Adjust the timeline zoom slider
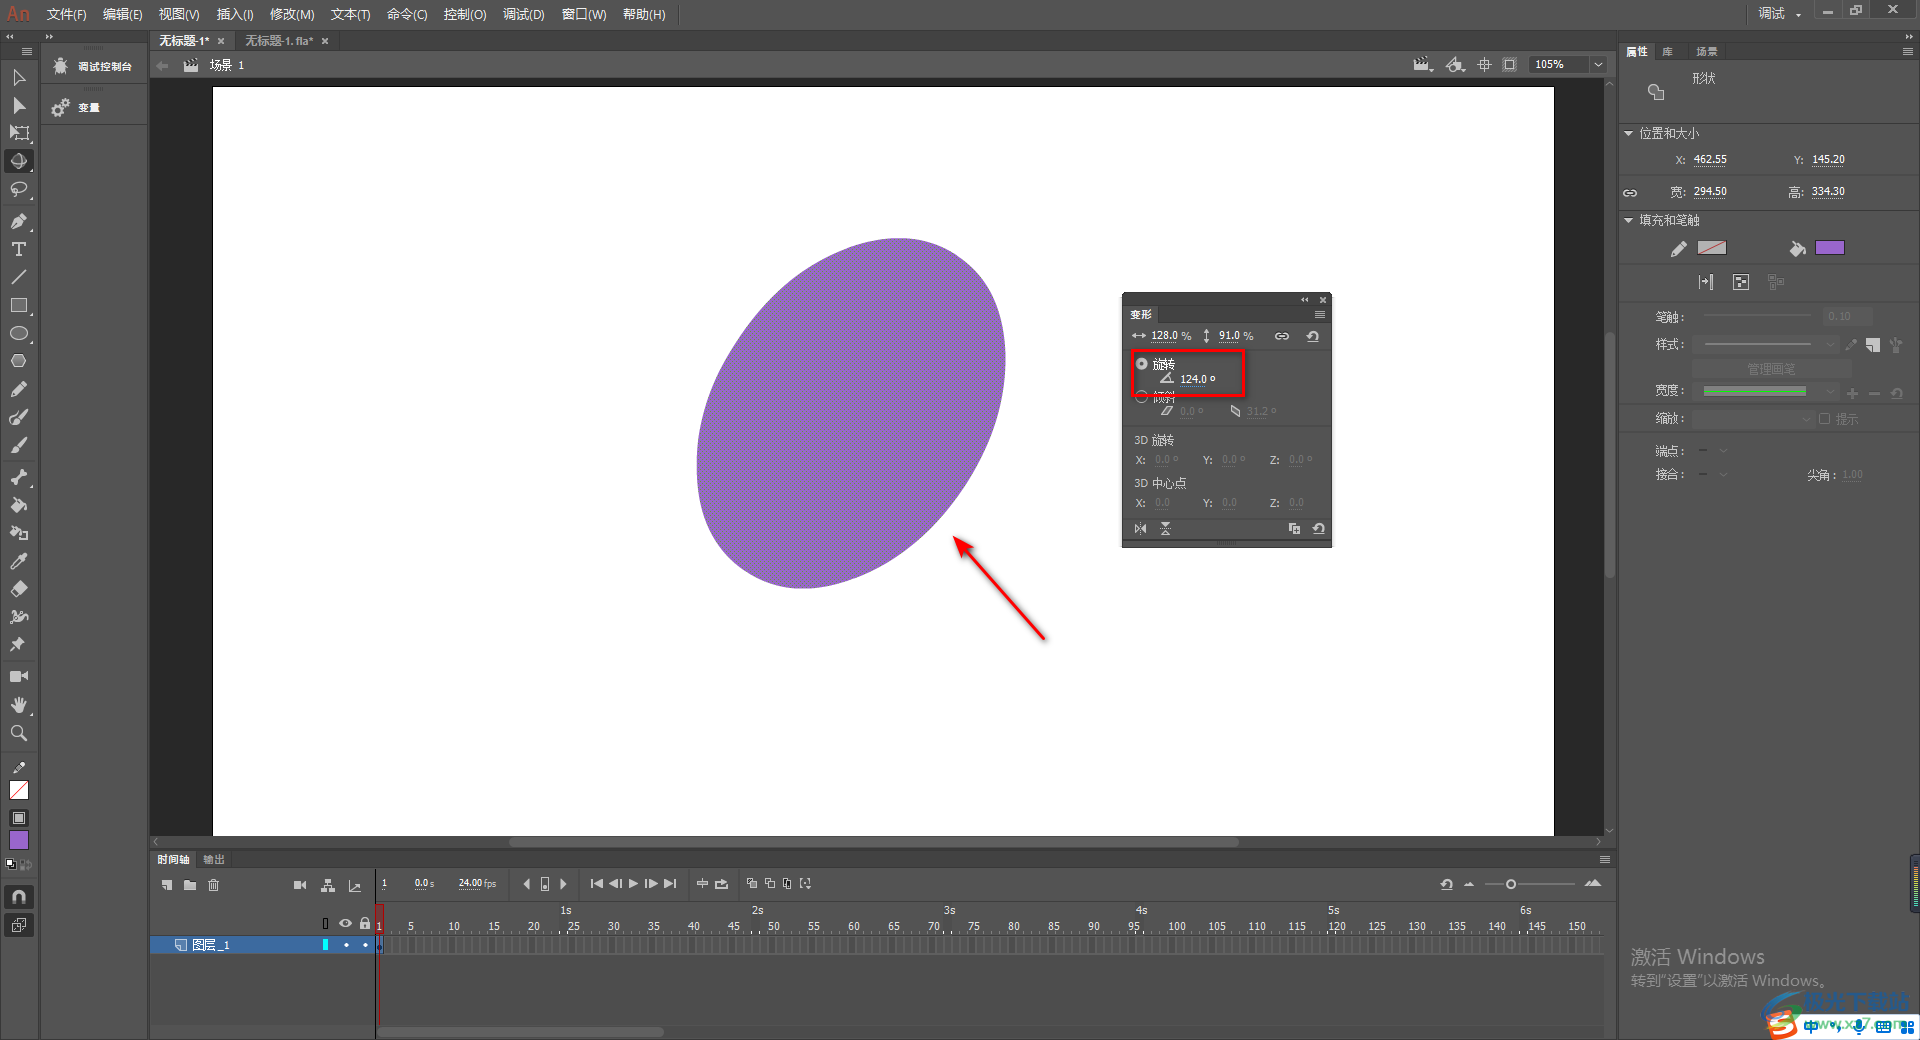The height and width of the screenshot is (1040, 1920). [x=1511, y=884]
